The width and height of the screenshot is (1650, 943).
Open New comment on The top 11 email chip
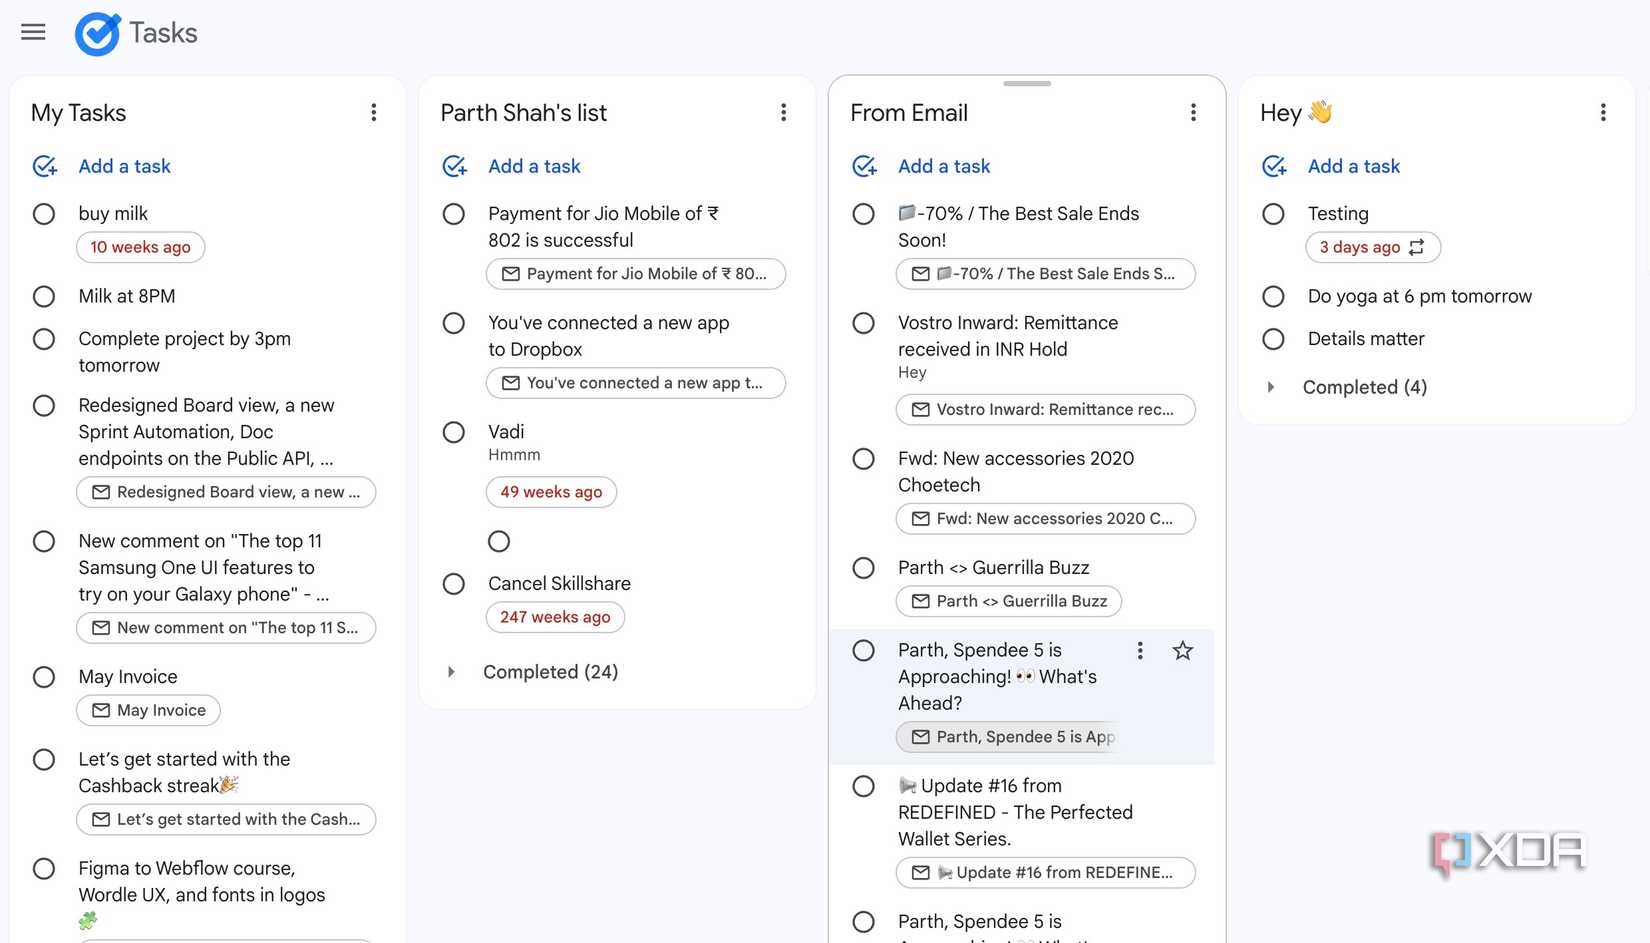(x=226, y=628)
